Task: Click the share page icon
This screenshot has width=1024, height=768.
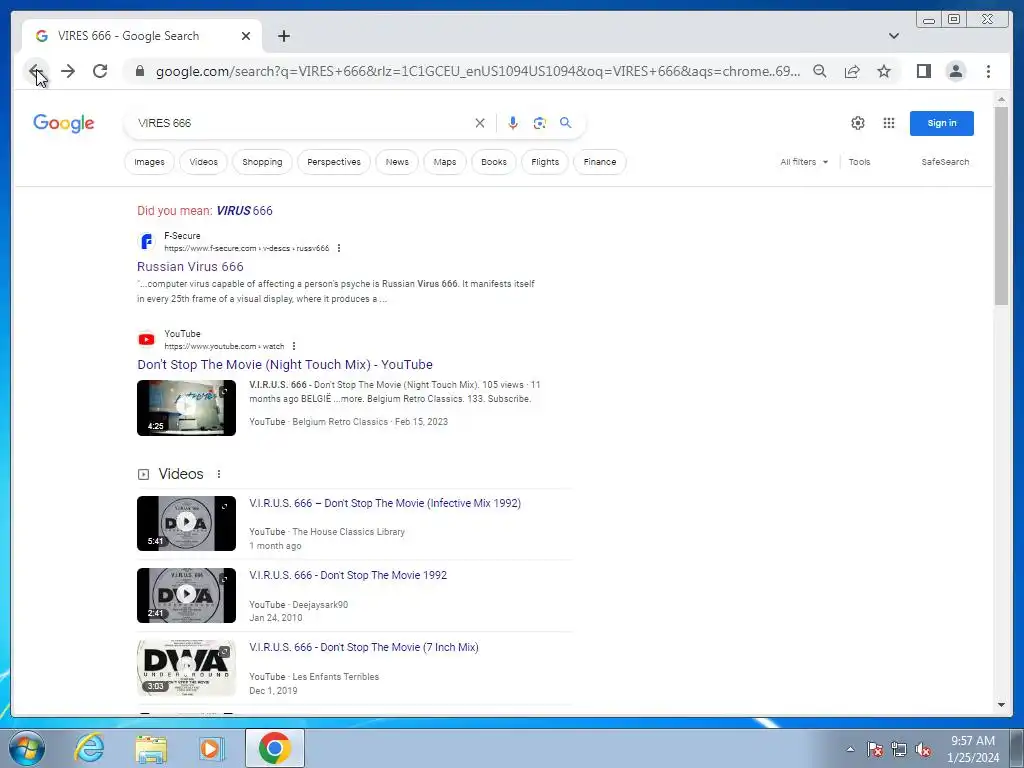Action: (x=852, y=71)
